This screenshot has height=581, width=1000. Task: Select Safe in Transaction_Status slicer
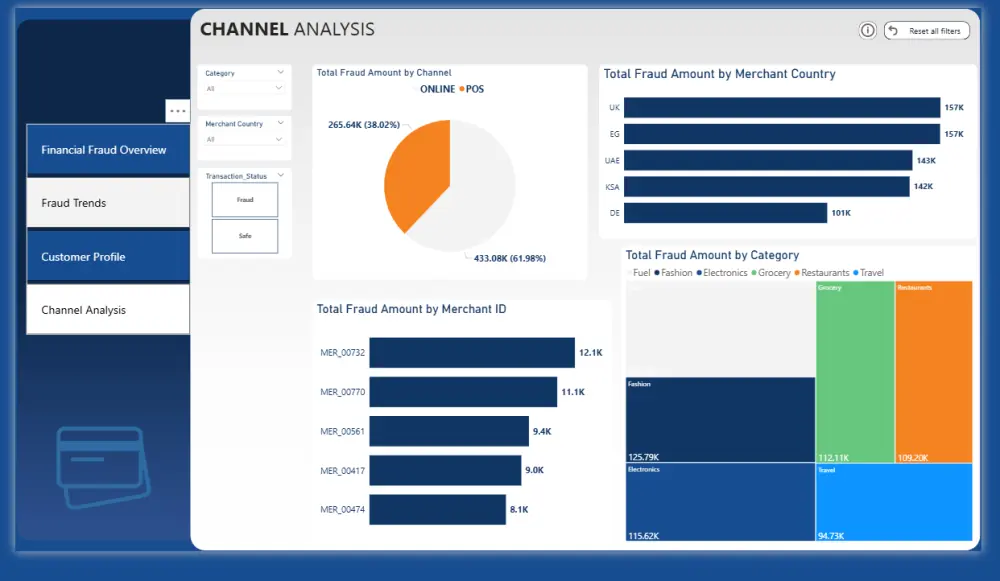[245, 236]
